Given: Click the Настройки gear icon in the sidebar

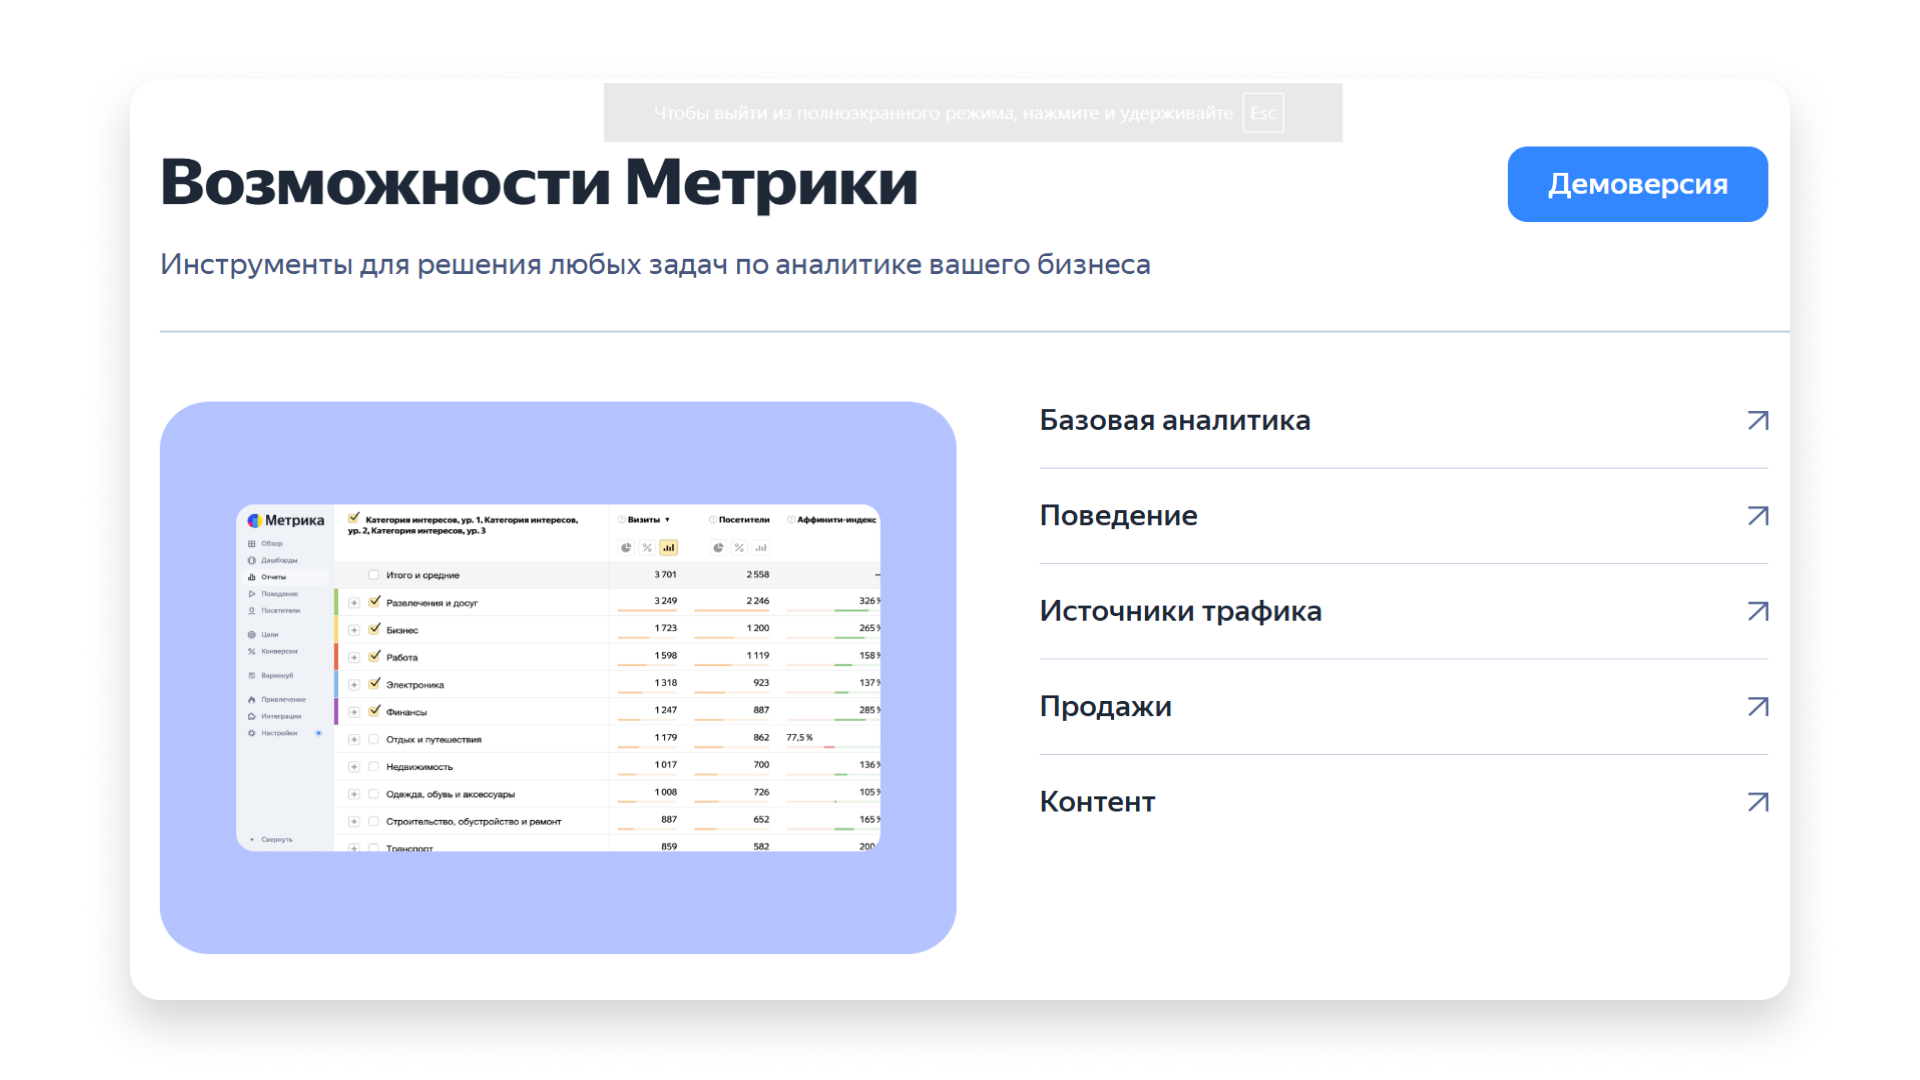Looking at the screenshot, I should 252,733.
